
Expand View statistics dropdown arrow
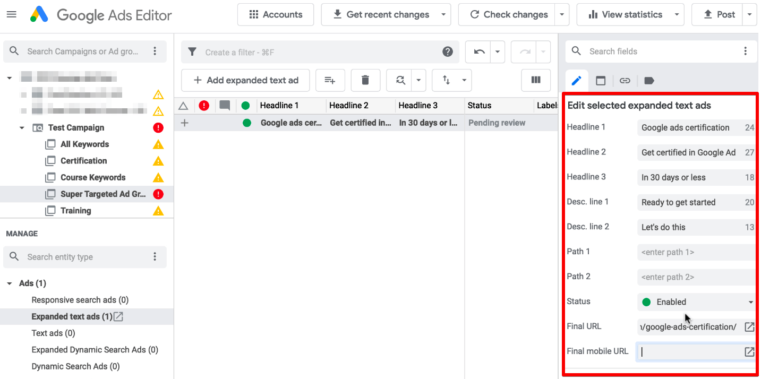(x=677, y=15)
